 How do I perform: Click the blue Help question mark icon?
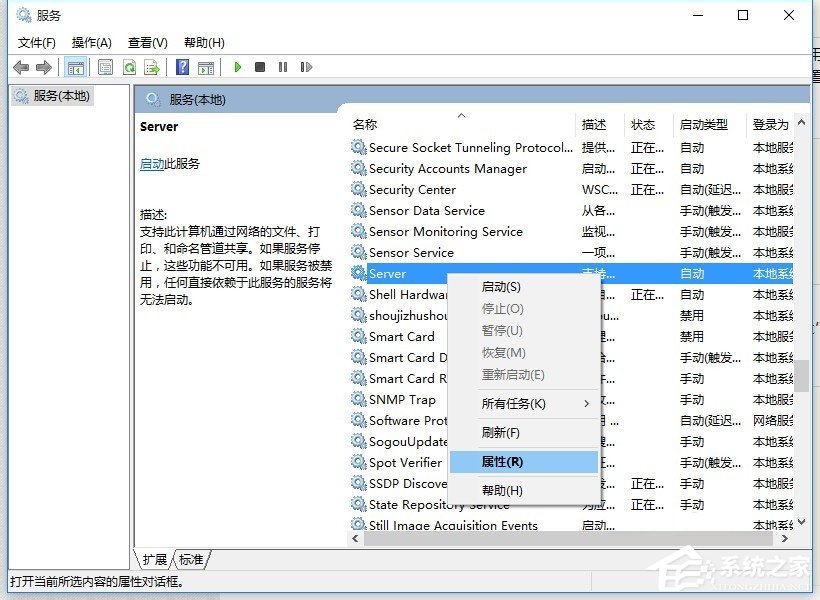click(182, 67)
